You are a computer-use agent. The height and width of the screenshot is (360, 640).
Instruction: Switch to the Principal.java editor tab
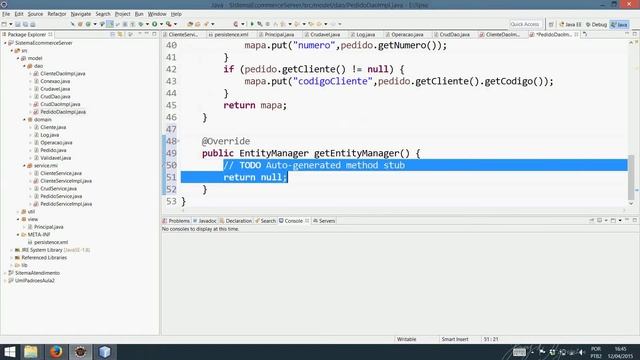(x=276, y=35)
